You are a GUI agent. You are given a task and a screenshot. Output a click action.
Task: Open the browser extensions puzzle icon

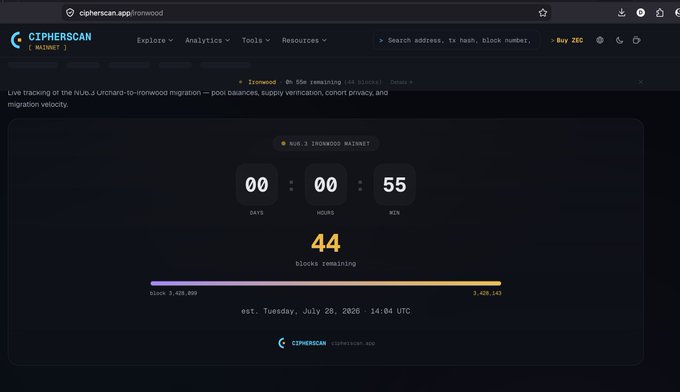[660, 13]
